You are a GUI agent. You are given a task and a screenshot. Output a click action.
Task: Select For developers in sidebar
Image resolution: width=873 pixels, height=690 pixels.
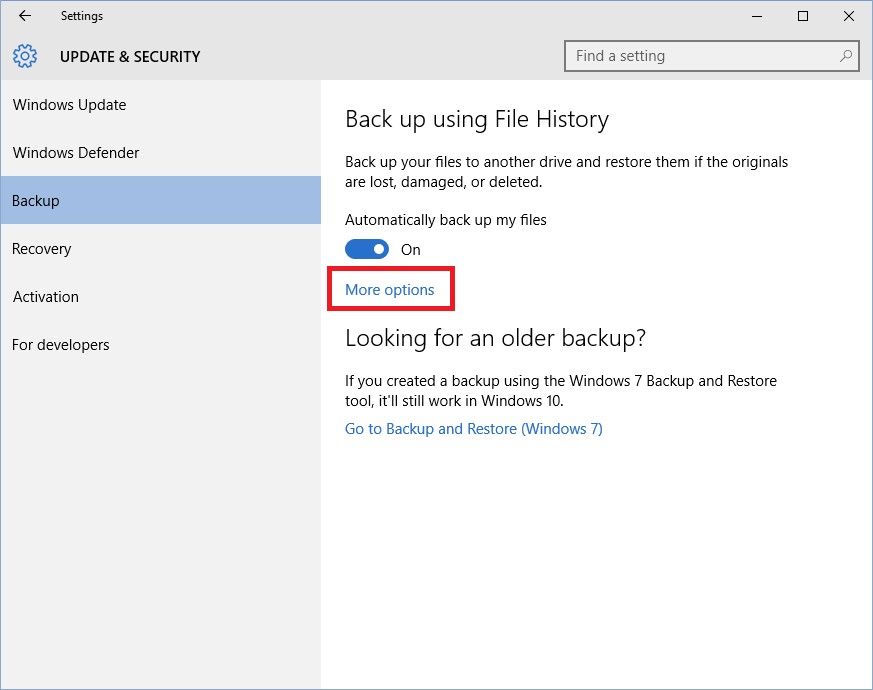click(x=160, y=345)
